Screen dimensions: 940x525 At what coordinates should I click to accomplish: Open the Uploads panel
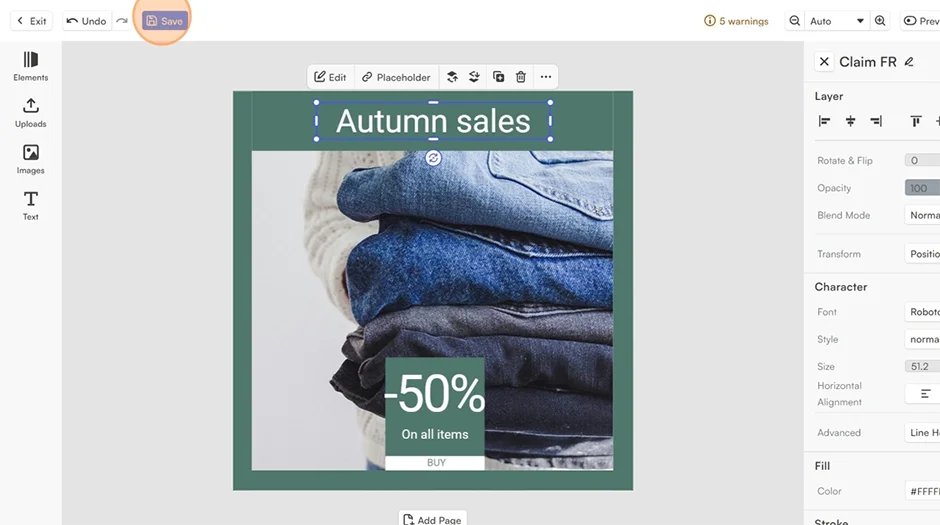[31, 113]
